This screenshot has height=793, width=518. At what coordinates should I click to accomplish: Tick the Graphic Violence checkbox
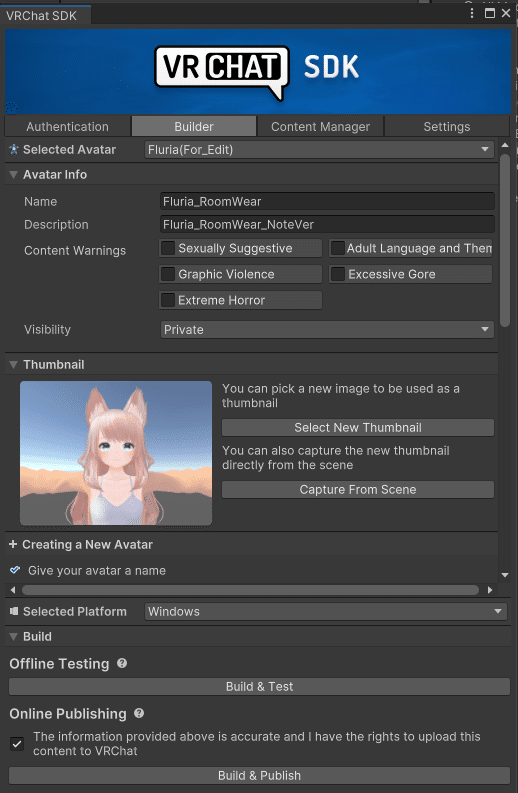click(x=168, y=274)
